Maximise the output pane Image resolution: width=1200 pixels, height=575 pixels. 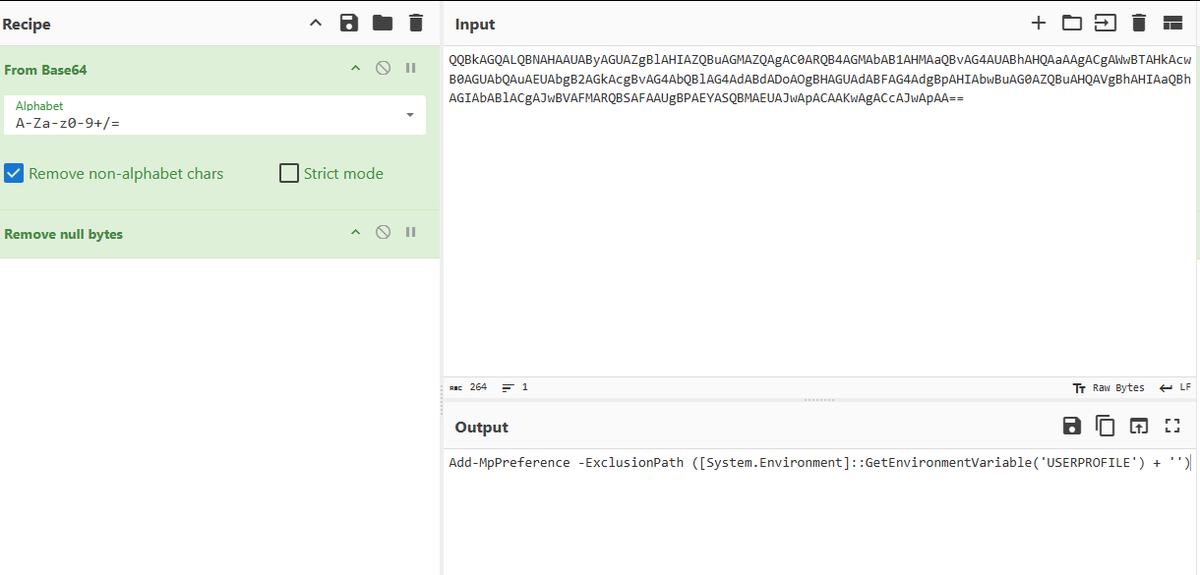tap(1172, 427)
